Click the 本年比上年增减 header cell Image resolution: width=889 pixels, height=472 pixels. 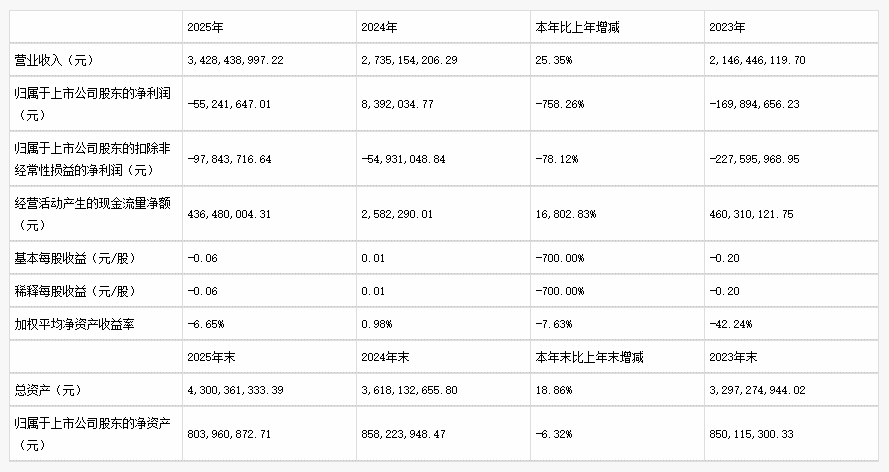578,27
